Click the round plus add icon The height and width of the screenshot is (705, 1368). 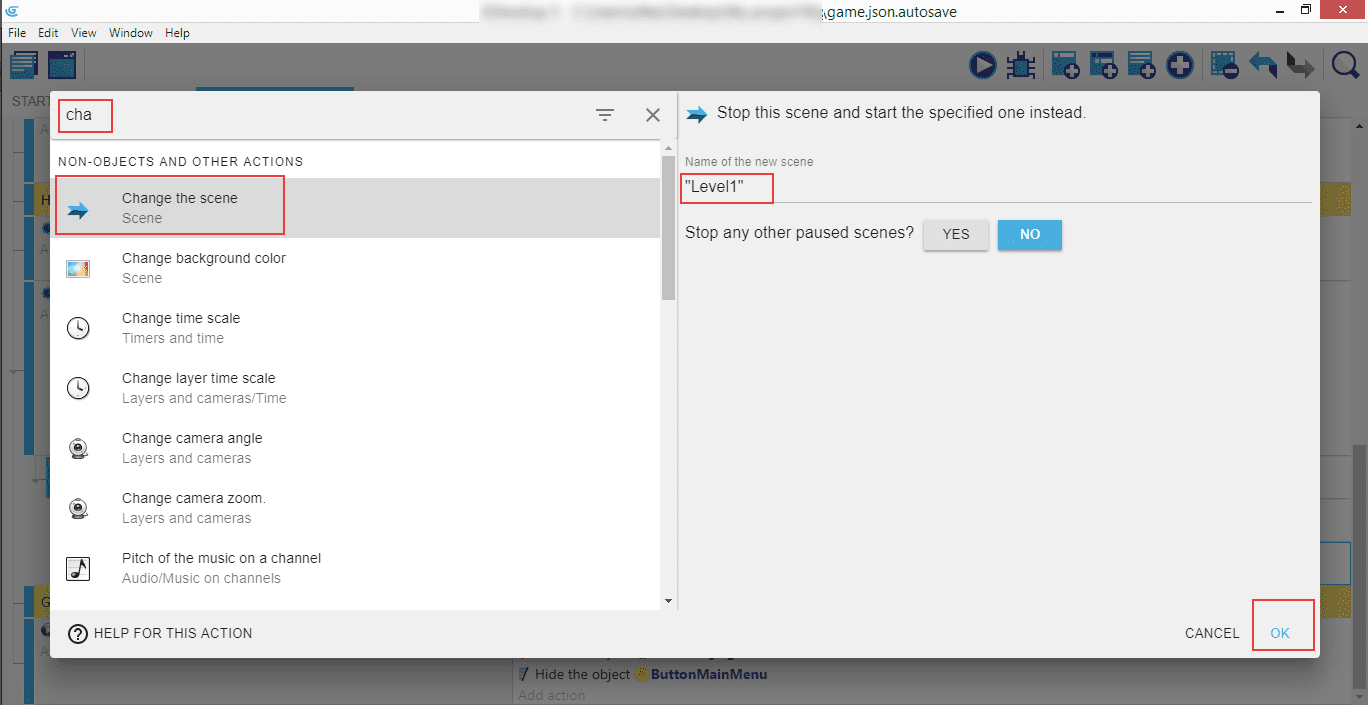(1180, 66)
